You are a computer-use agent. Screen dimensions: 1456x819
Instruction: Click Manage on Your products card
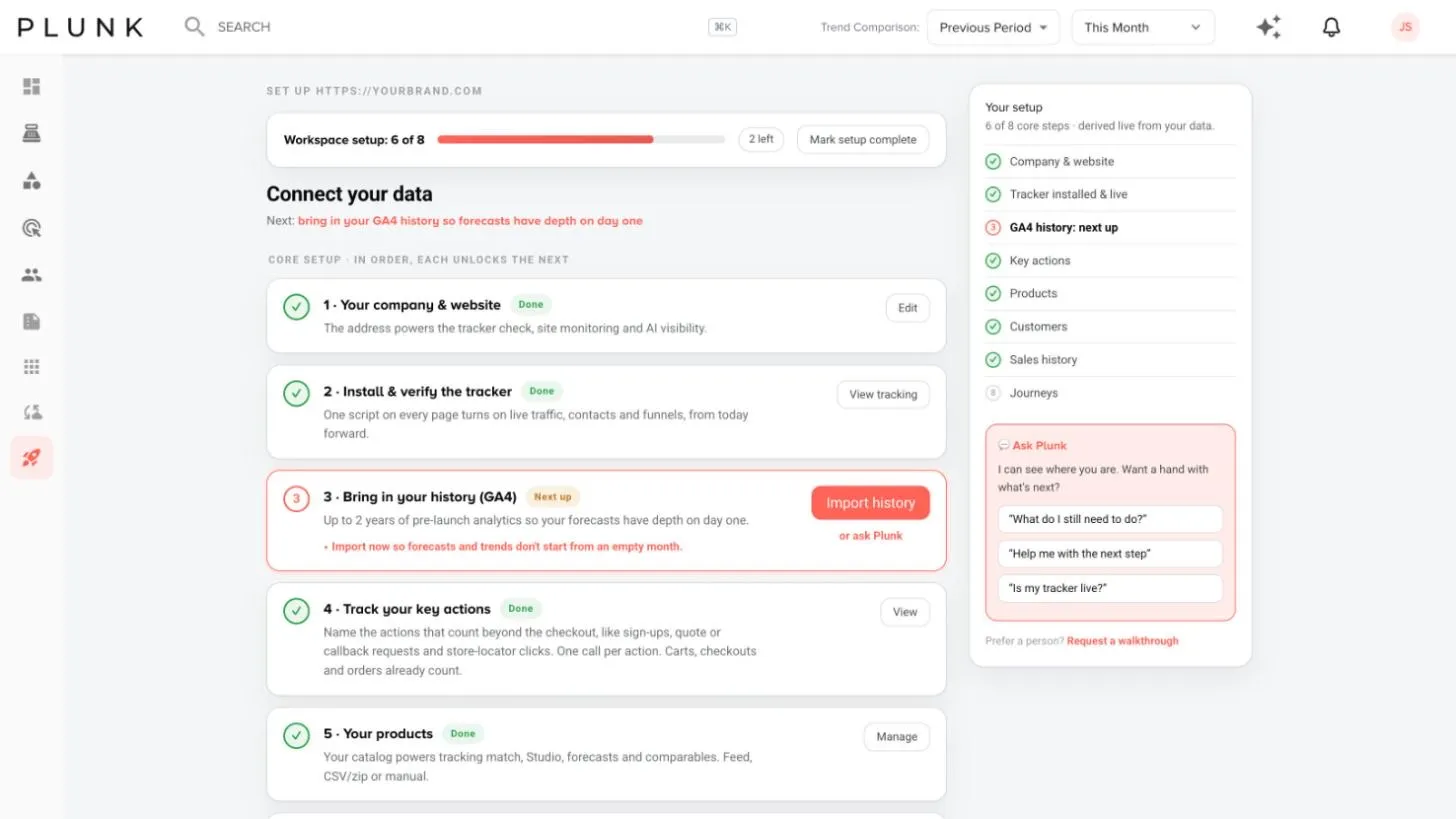pos(897,737)
